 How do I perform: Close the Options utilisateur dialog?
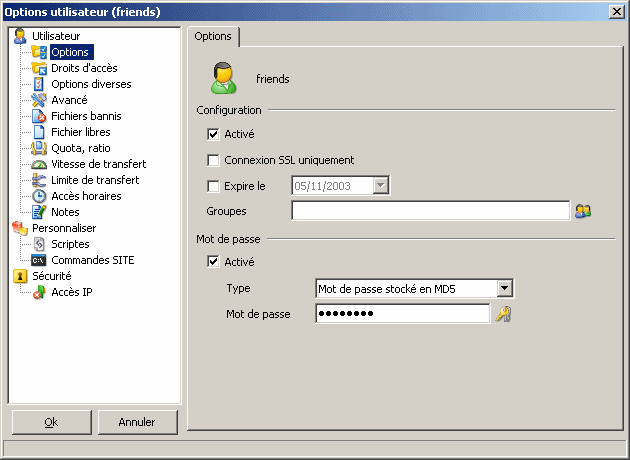[x=617, y=12]
